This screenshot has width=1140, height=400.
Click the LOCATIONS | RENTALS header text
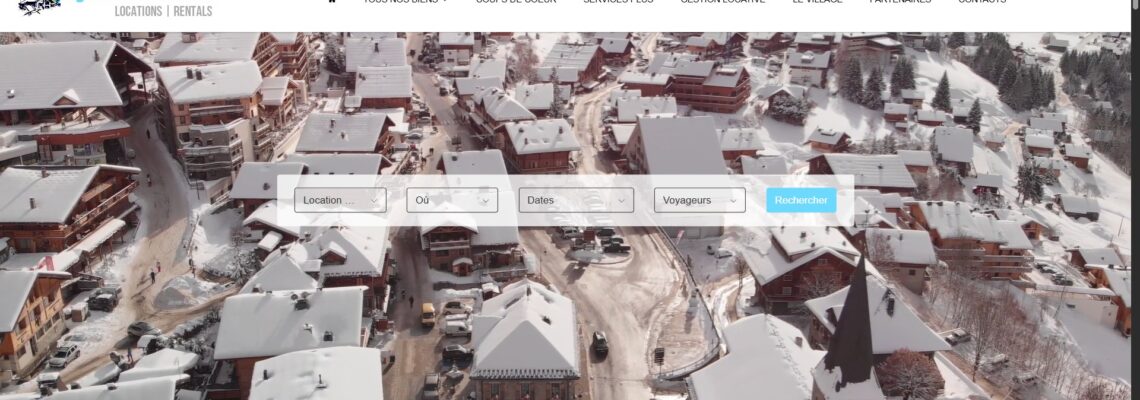tap(164, 12)
